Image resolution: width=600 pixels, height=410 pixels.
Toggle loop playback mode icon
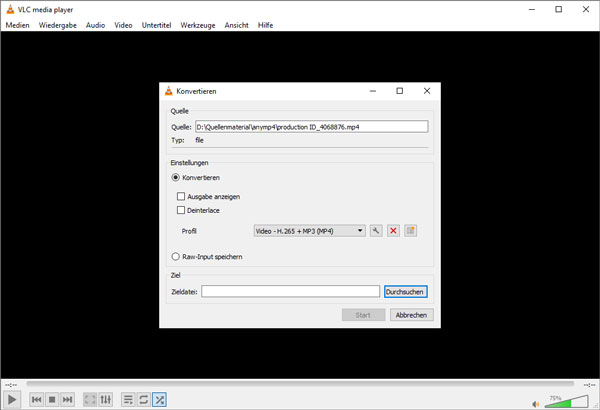pyautogui.click(x=143, y=400)
